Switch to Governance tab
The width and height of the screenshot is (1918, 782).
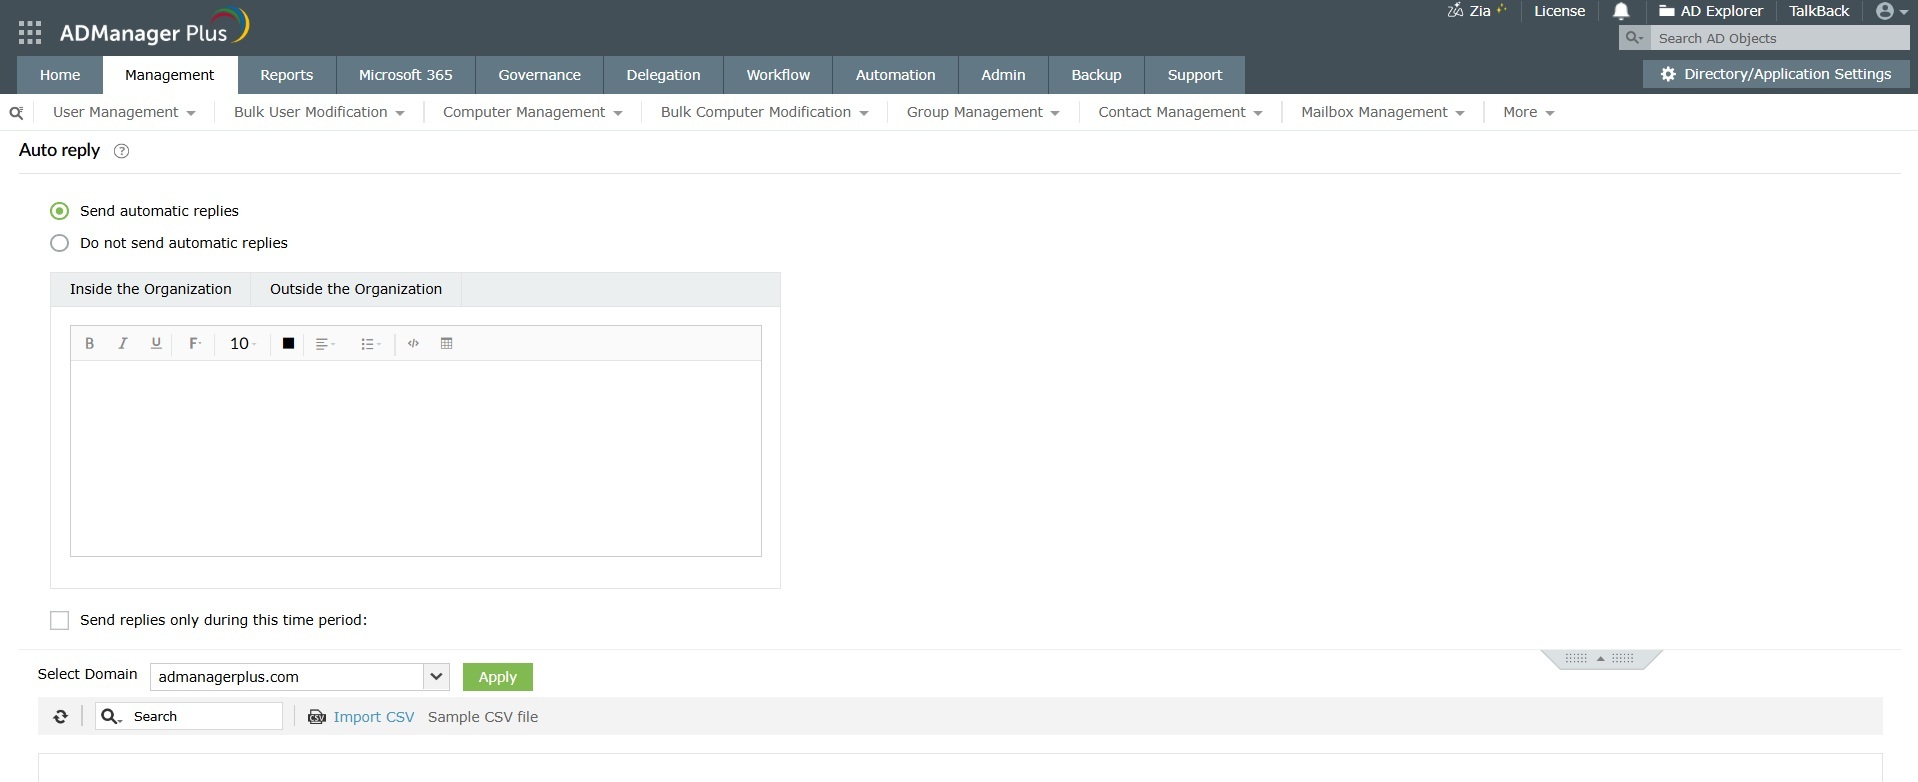click(539, 75)
